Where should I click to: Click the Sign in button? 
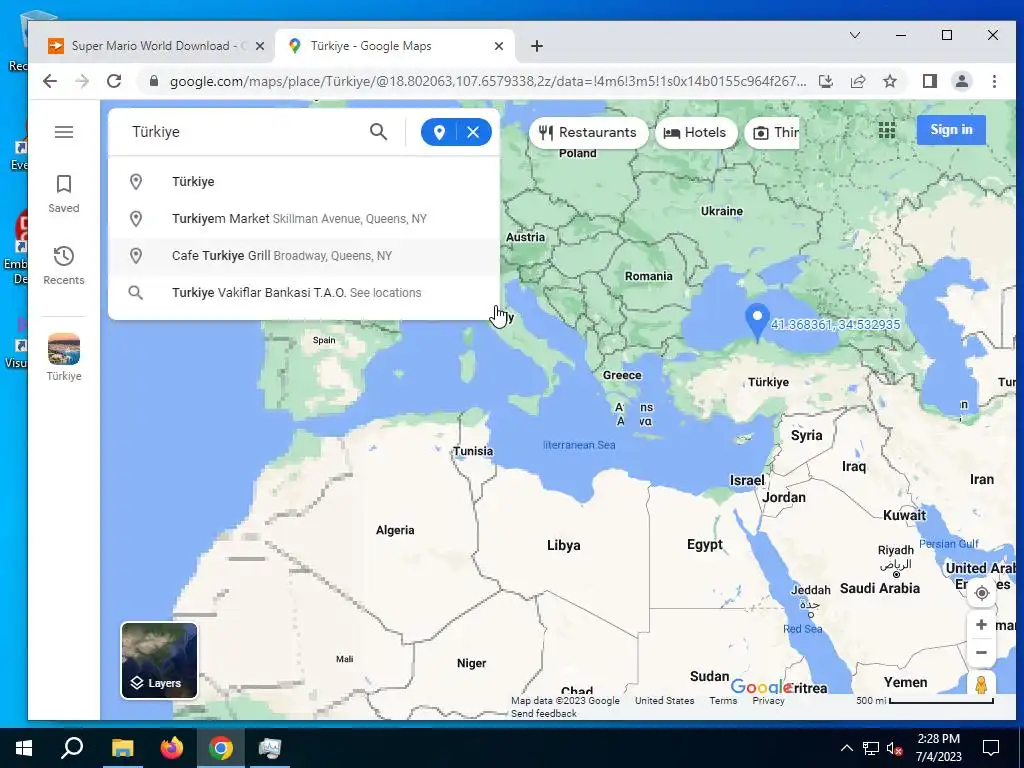(x=951, y=129)
